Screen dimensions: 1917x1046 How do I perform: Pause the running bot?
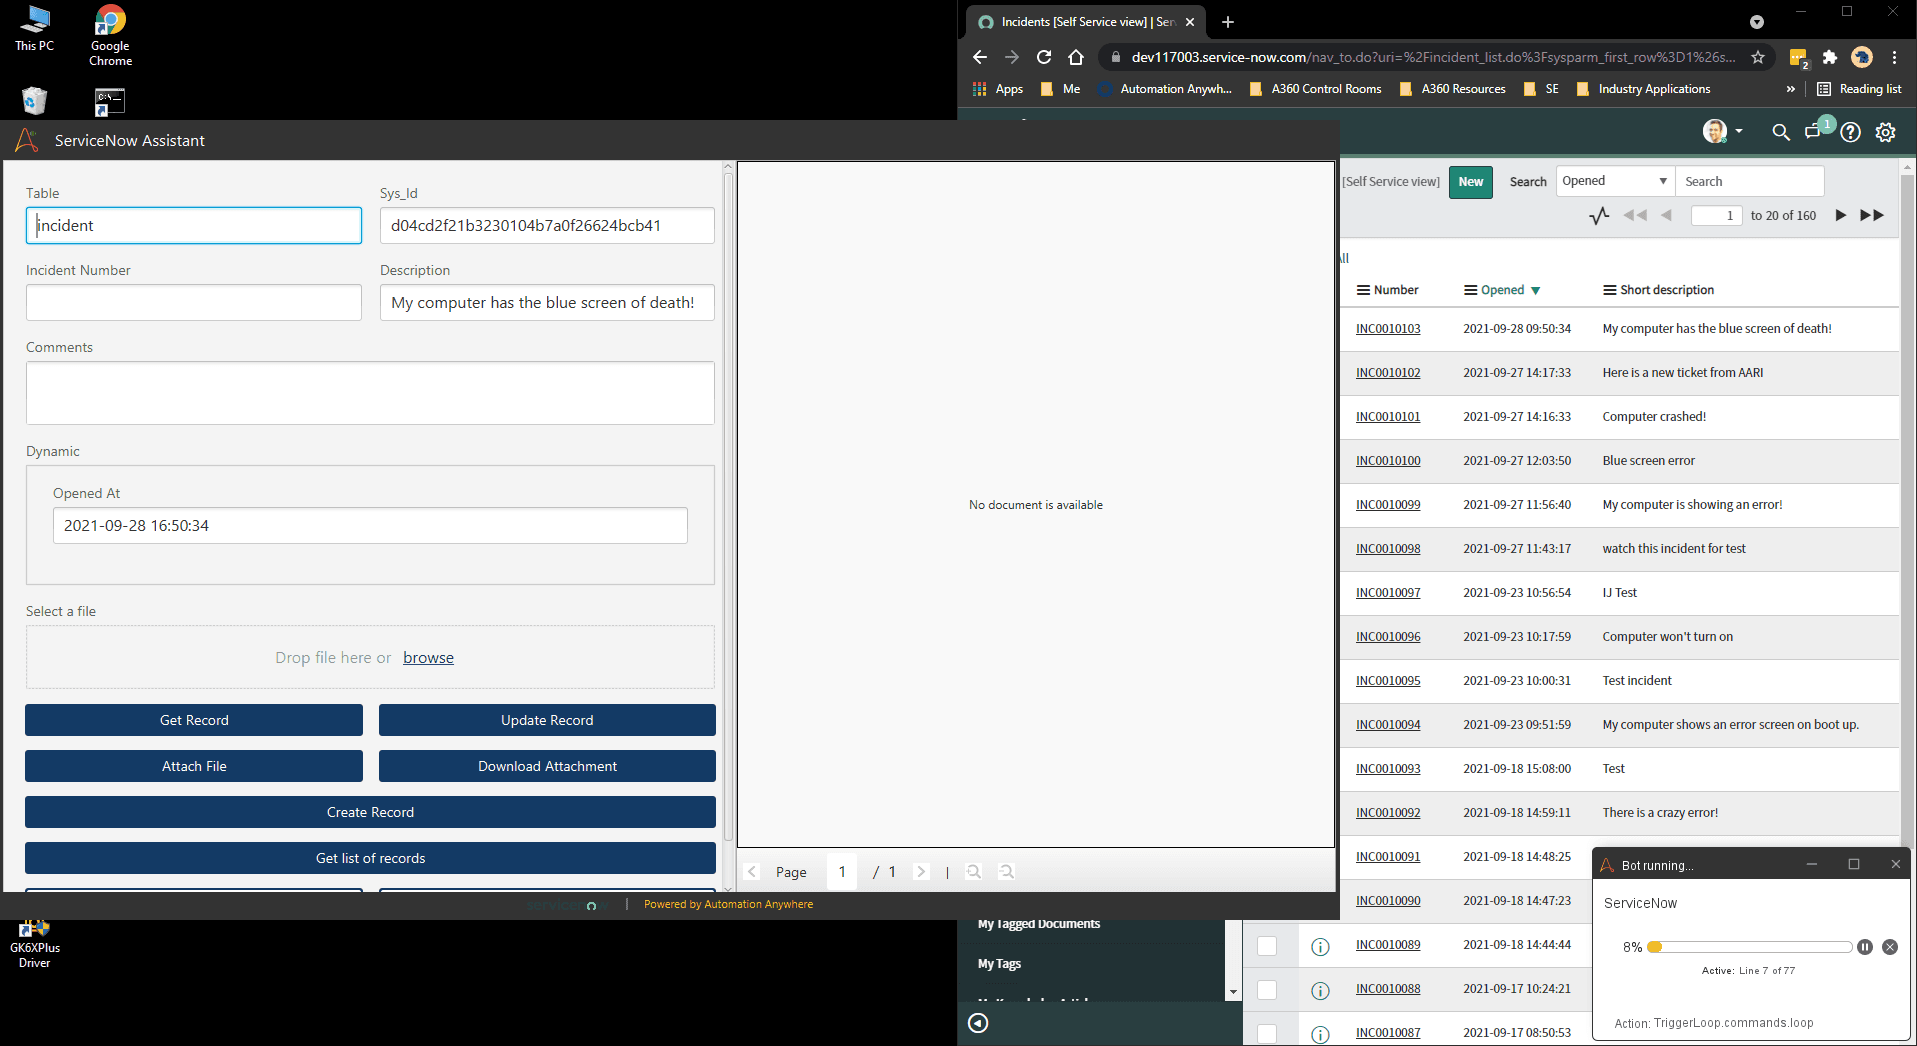[1865, 947]
